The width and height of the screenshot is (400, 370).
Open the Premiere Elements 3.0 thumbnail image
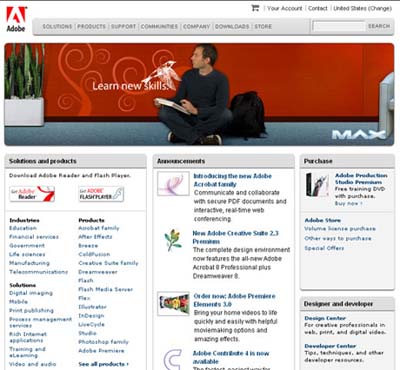[173, 304]
